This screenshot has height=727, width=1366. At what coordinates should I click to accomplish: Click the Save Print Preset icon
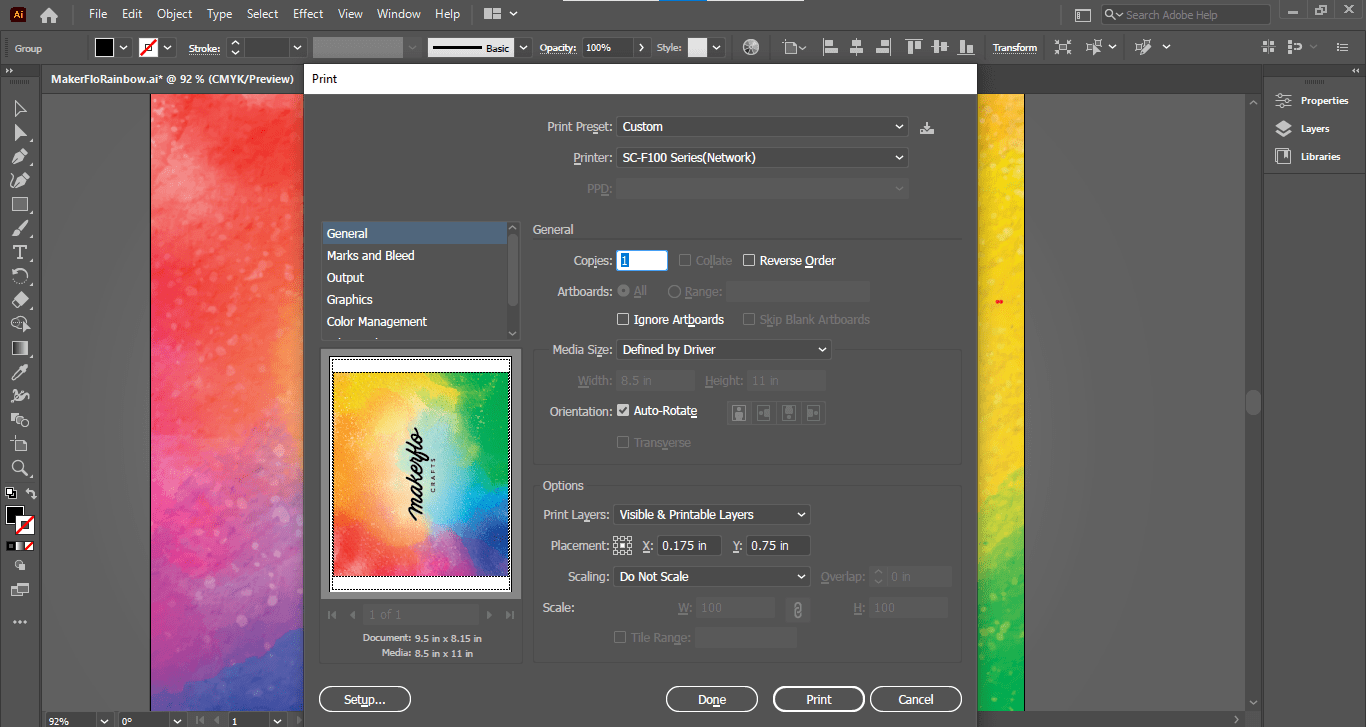coord(927,128)
